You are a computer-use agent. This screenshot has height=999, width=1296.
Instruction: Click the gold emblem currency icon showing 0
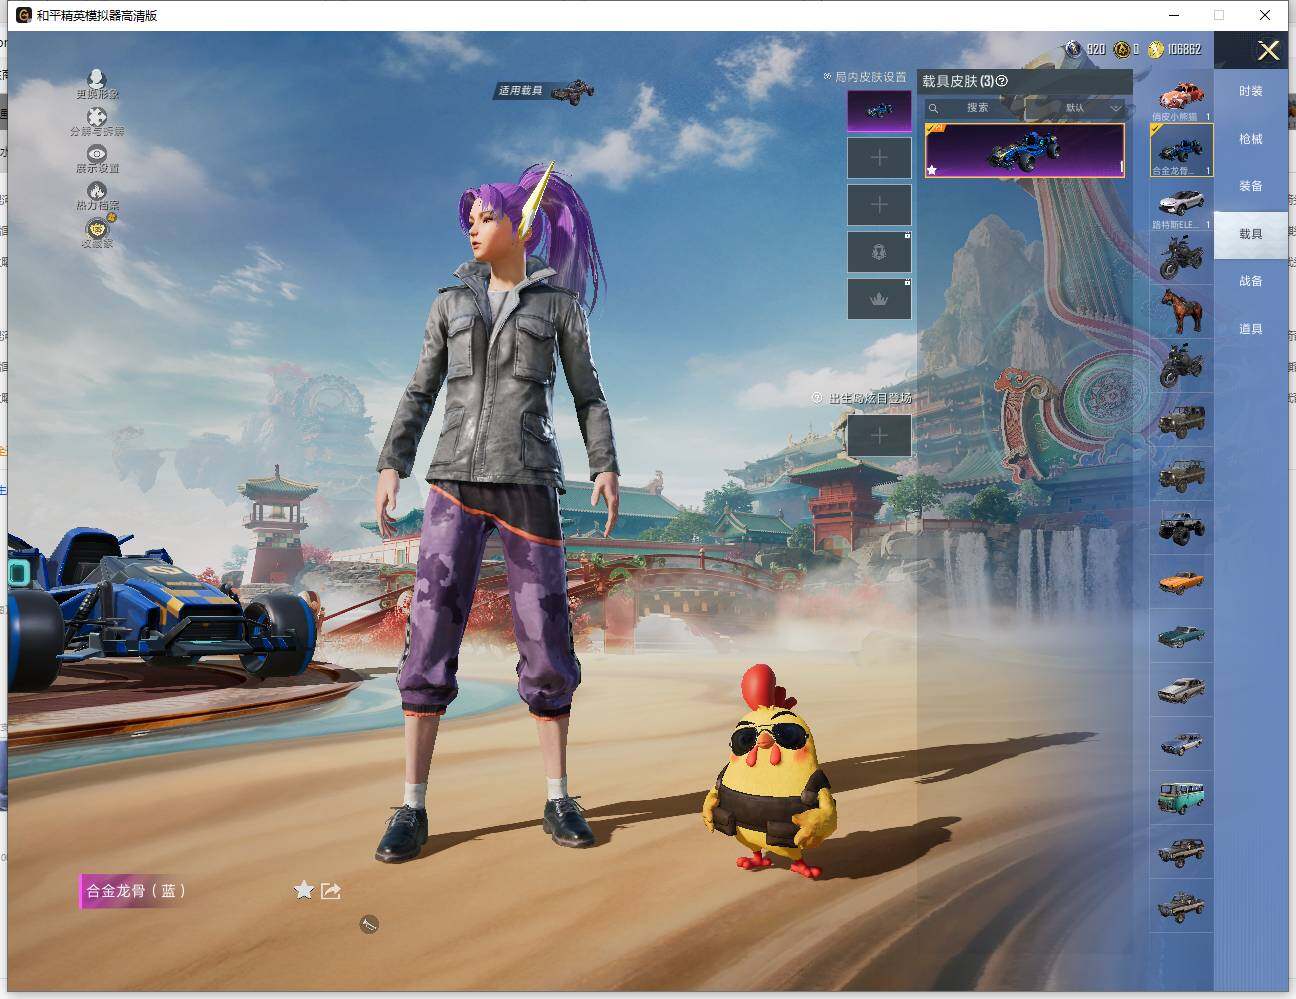click(x=1122, y=49)
